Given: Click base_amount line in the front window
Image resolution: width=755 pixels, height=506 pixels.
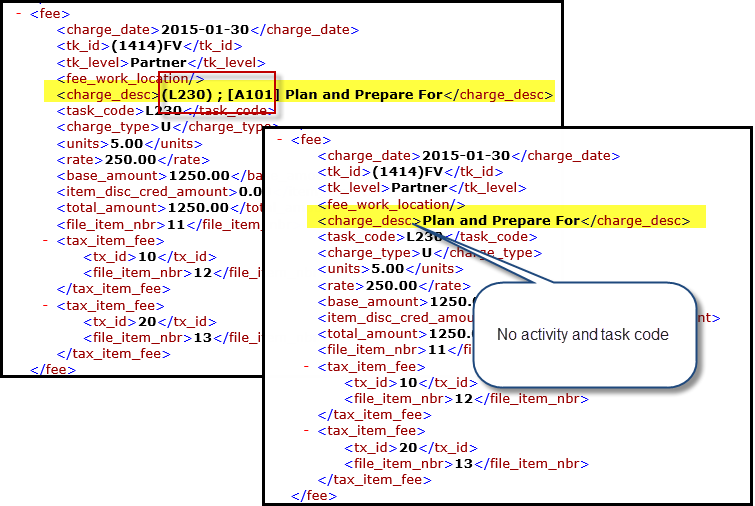Looking at the screenshot, I should coord(396,302).
